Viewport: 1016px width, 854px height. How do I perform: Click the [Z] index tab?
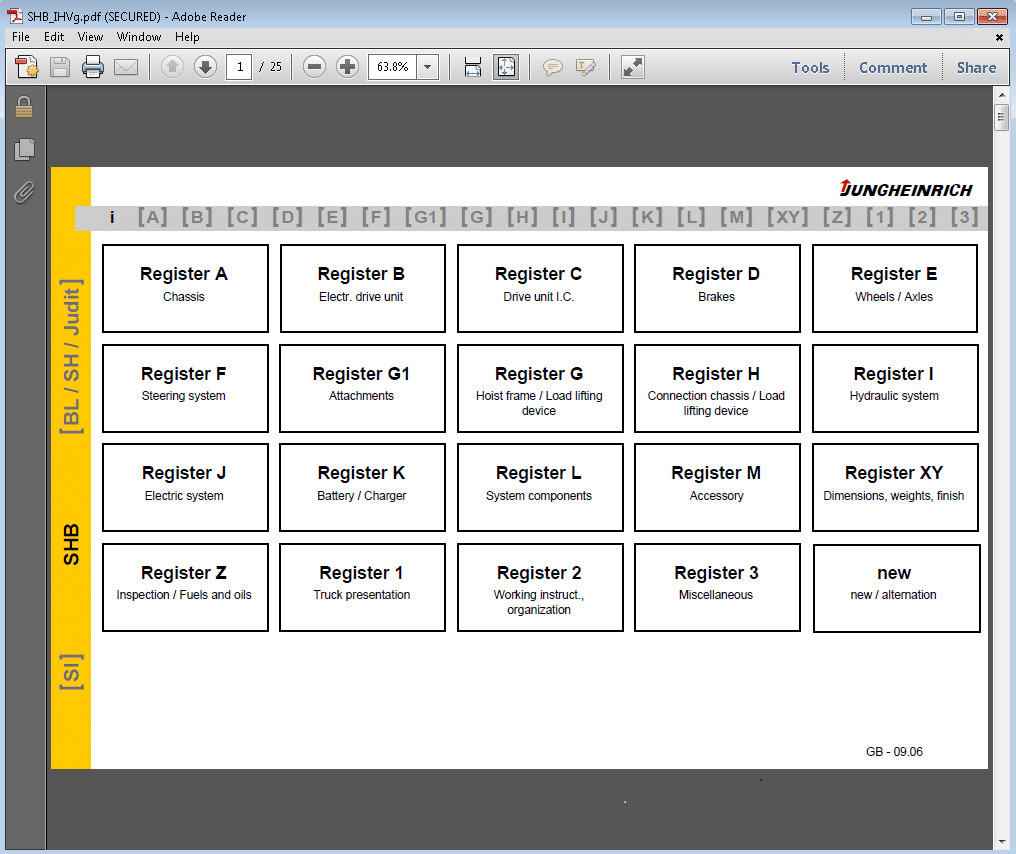[x=837, y=216]
